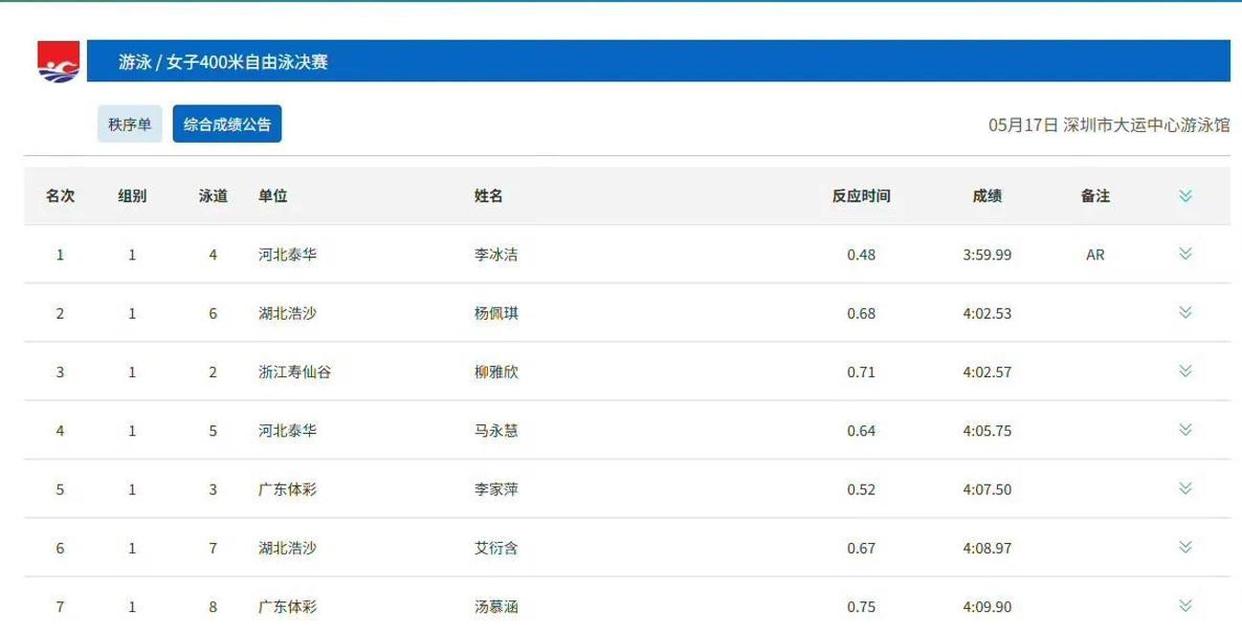Click reaction time 0.64
The width and height of the screenshot is (1242, 632).
coord(861,431)
